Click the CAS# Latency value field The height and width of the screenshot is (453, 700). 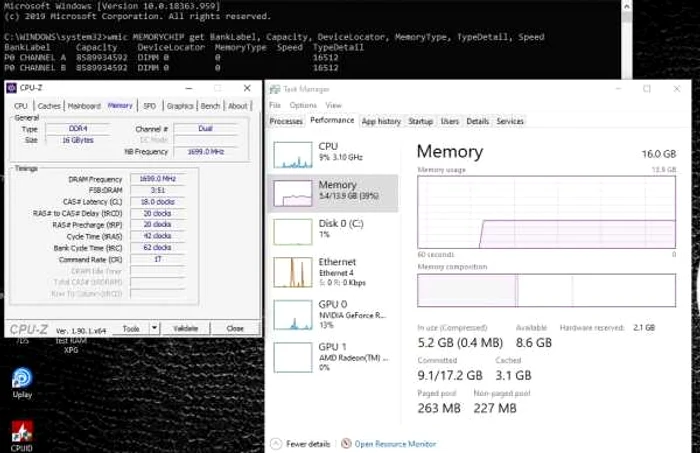click(x=158, y=202)
